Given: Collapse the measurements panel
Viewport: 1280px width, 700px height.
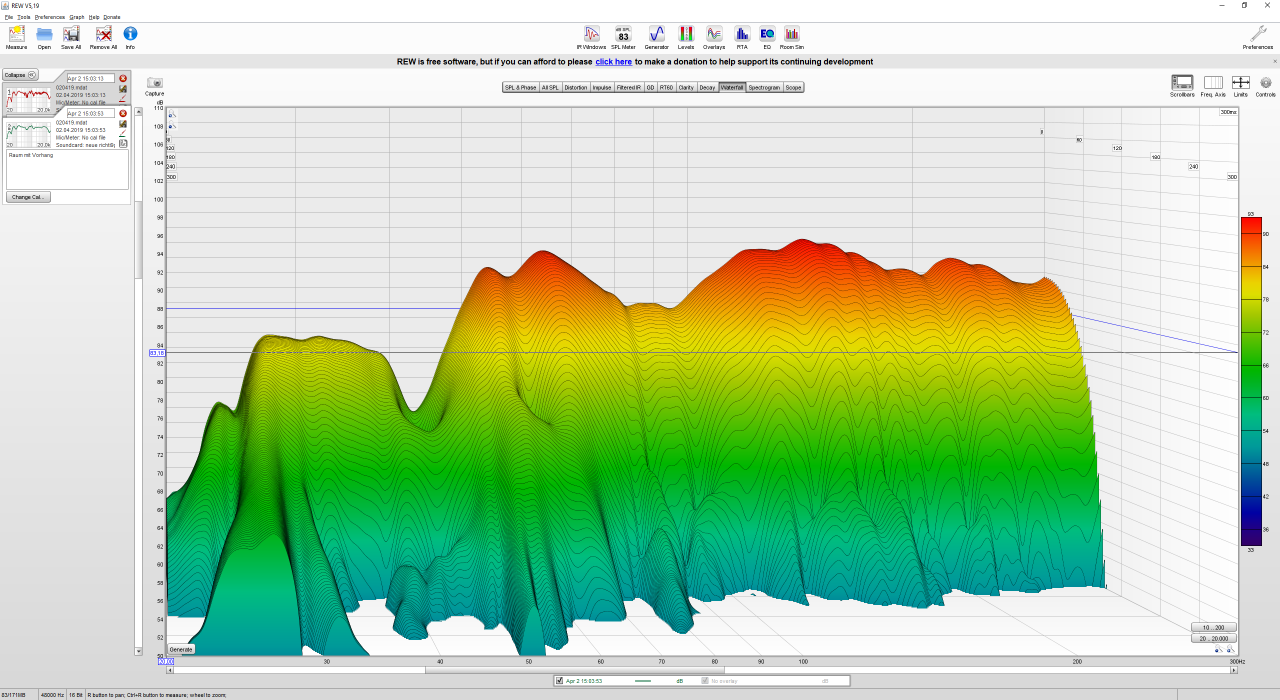Looking at the screenshot, I should pyautogui.click(x=20, y=75).
